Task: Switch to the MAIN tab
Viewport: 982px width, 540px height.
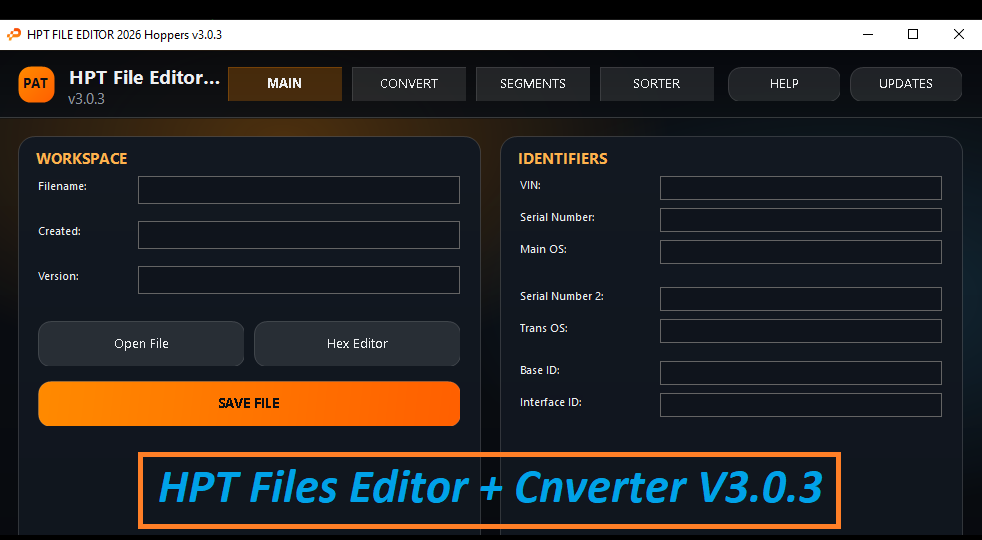Action: point(285,84)
